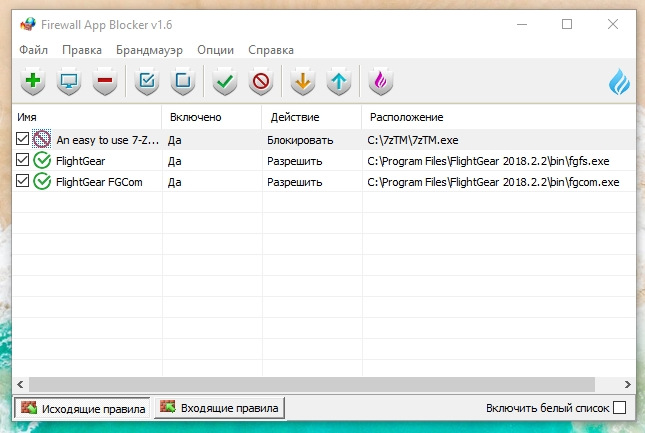Click the Check all items toolbar icon
This screenshot has height=433, width=645.
coord(147,81)
